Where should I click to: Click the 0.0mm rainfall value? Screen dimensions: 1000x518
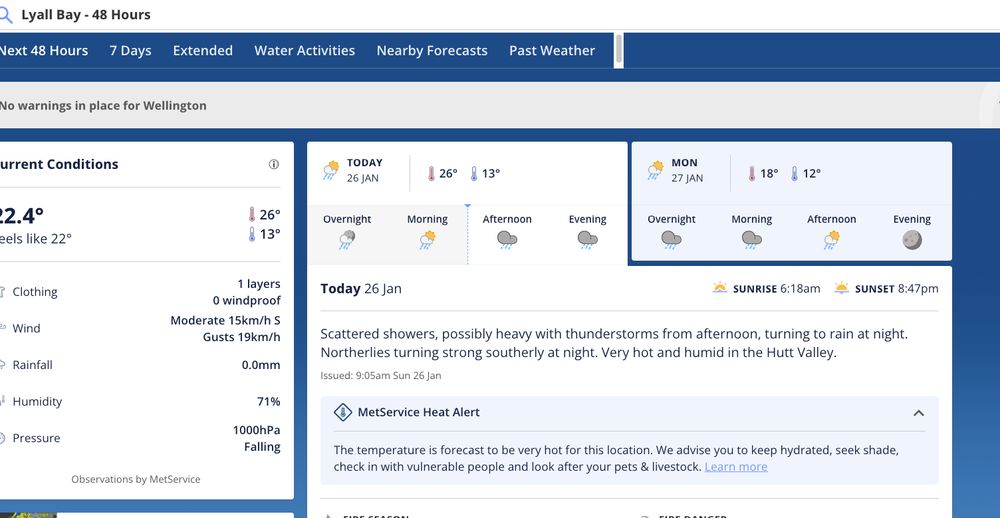click(261, 365)
